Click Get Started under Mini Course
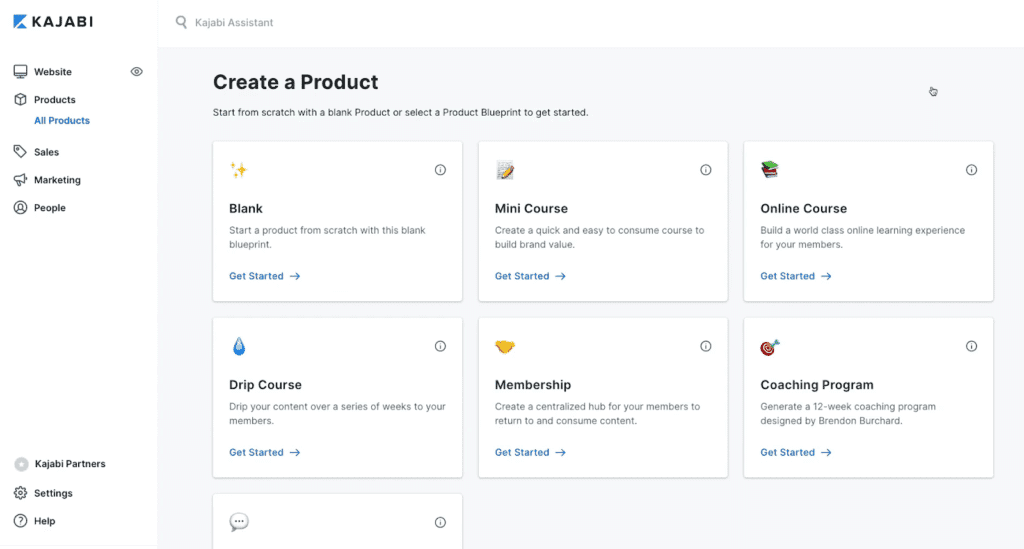The width and height of the screenshot is (1024, 549). click(x=530, y=276)
